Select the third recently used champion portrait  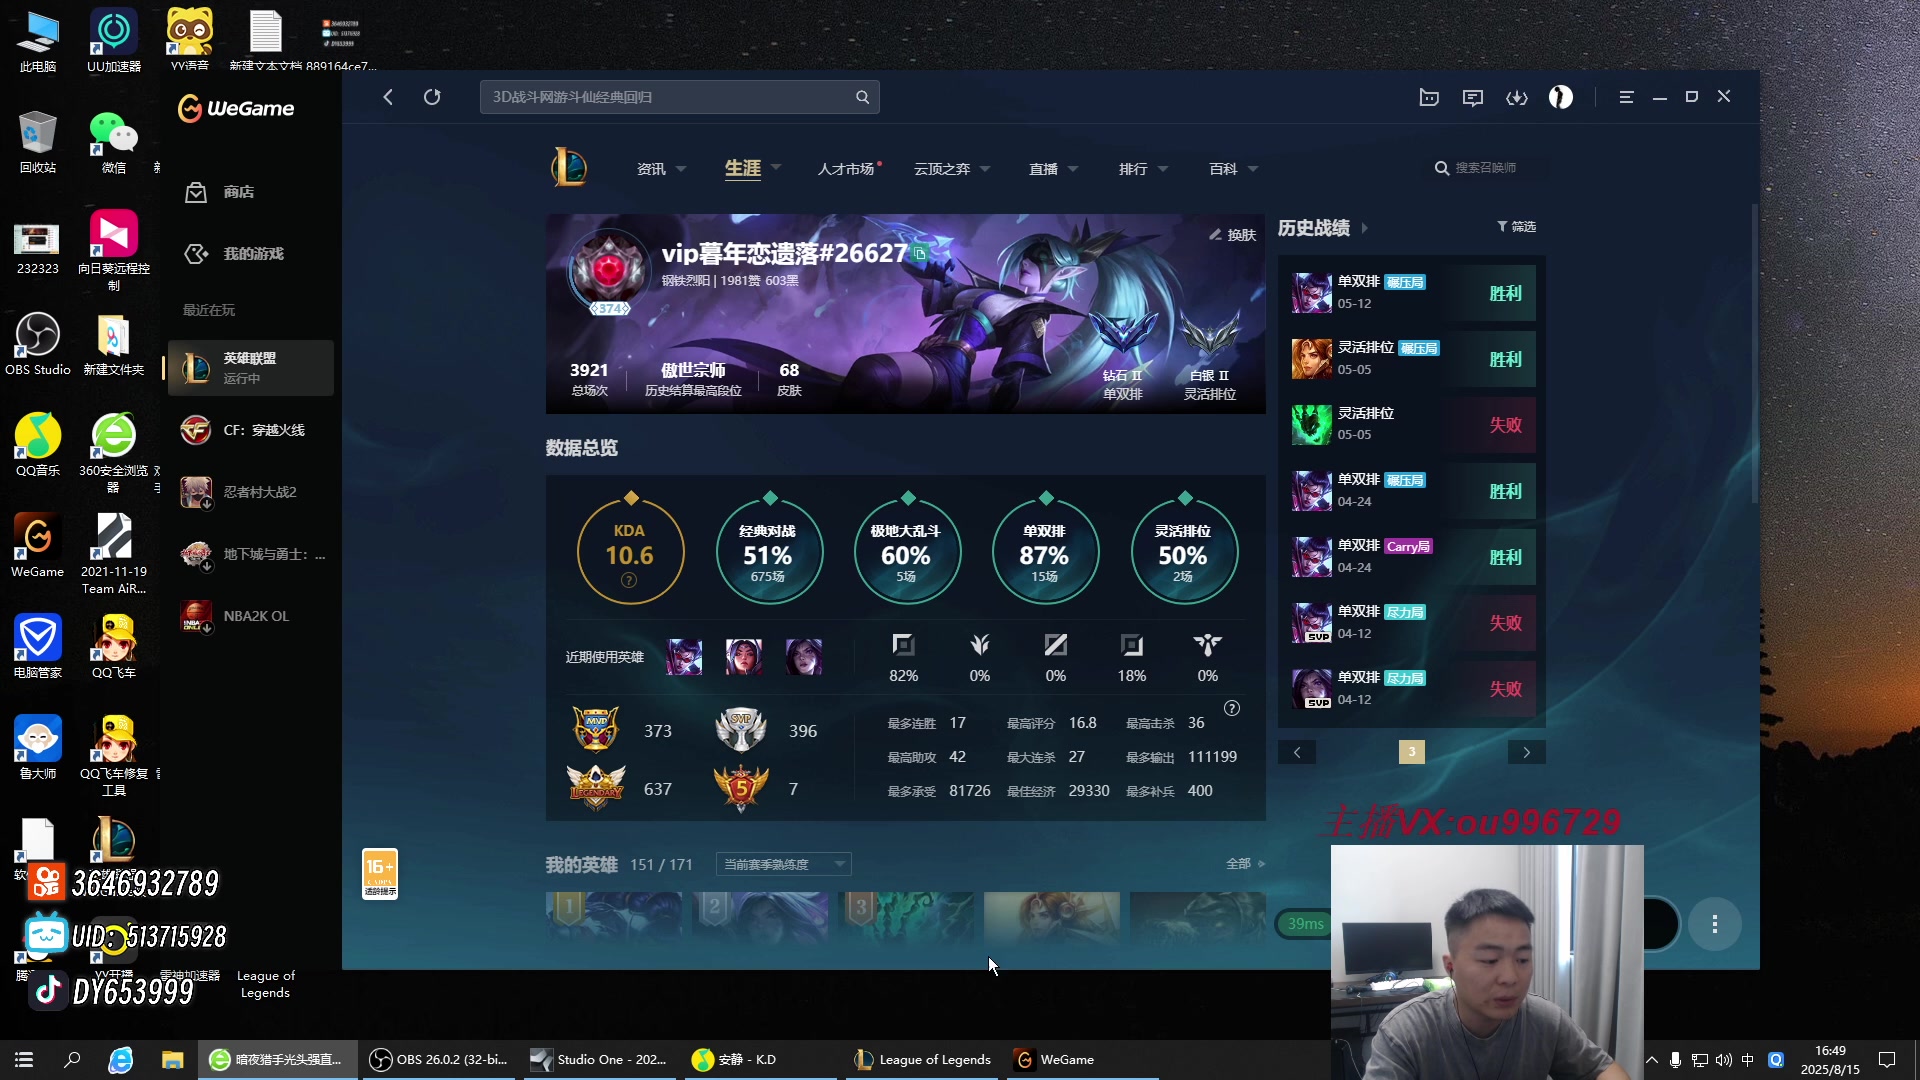pyautogui.click(x=803, y=657)
